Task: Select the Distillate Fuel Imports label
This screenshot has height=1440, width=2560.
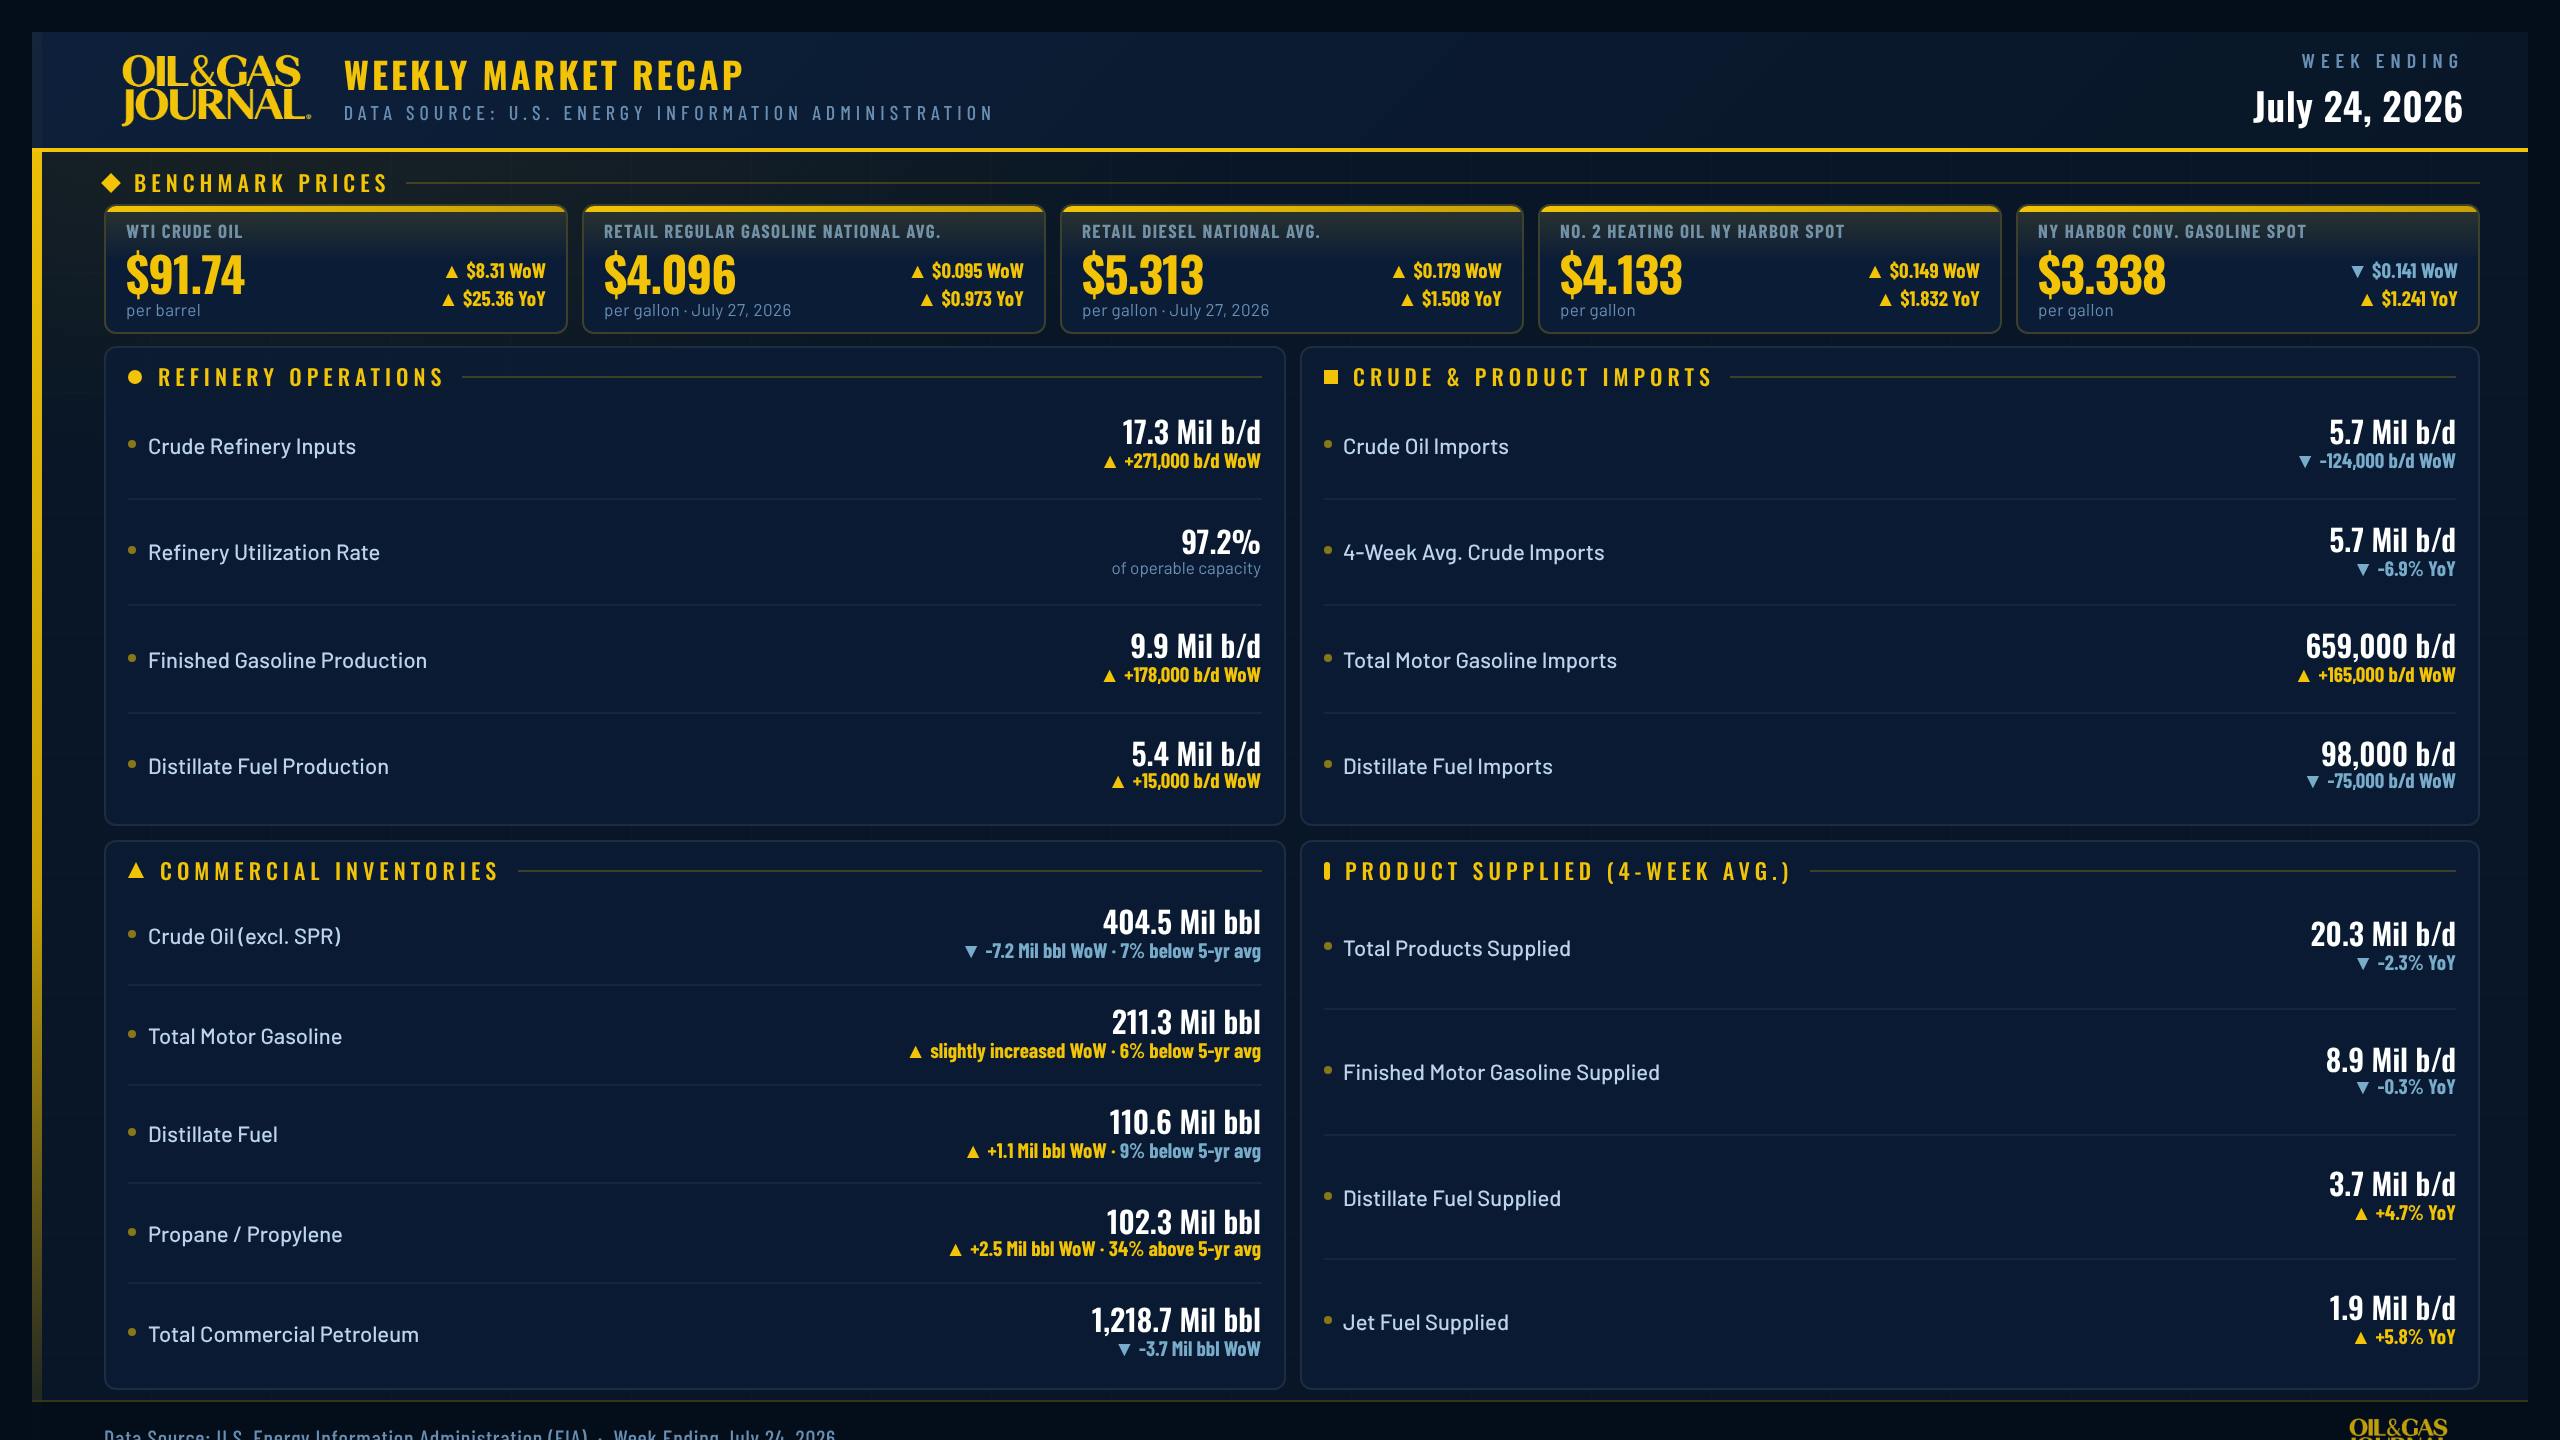Action: (1447, 767)
